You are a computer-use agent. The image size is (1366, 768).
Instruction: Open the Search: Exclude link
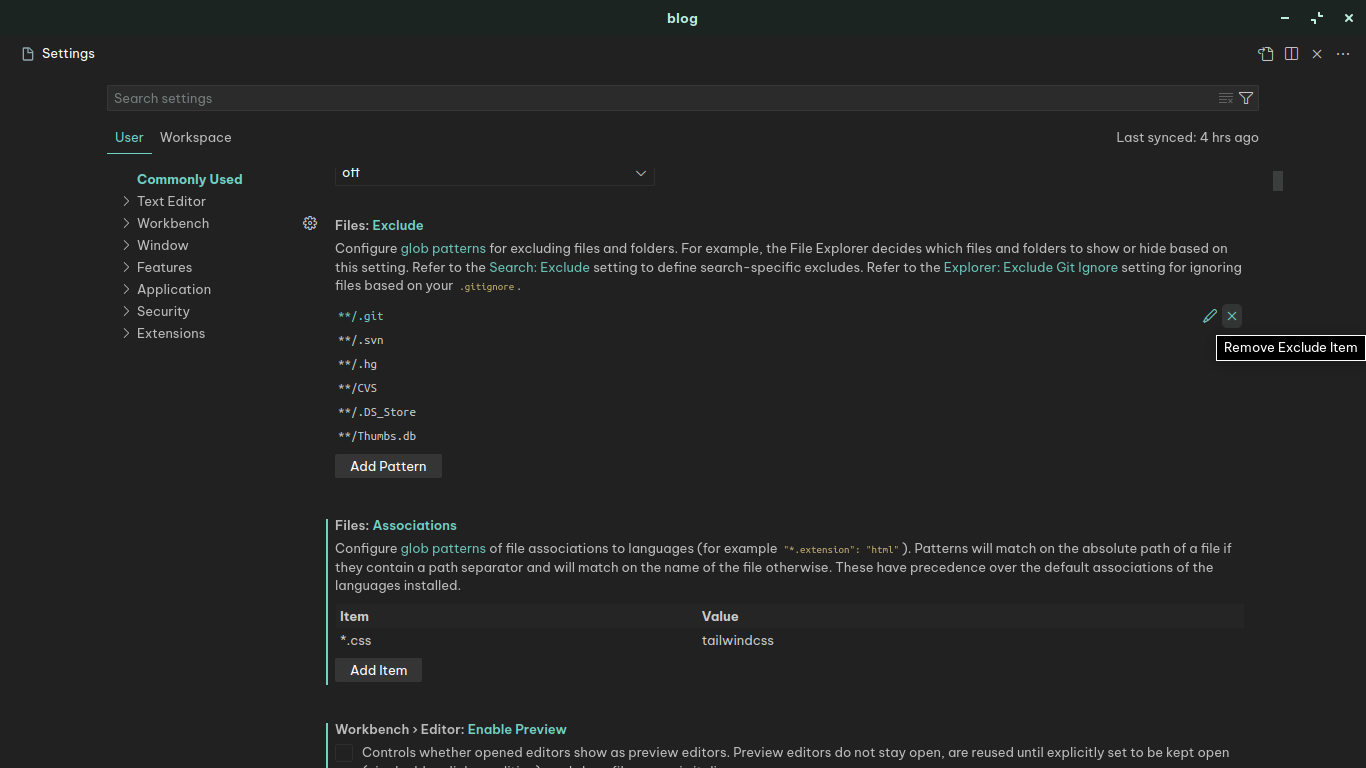click(539, 267)
